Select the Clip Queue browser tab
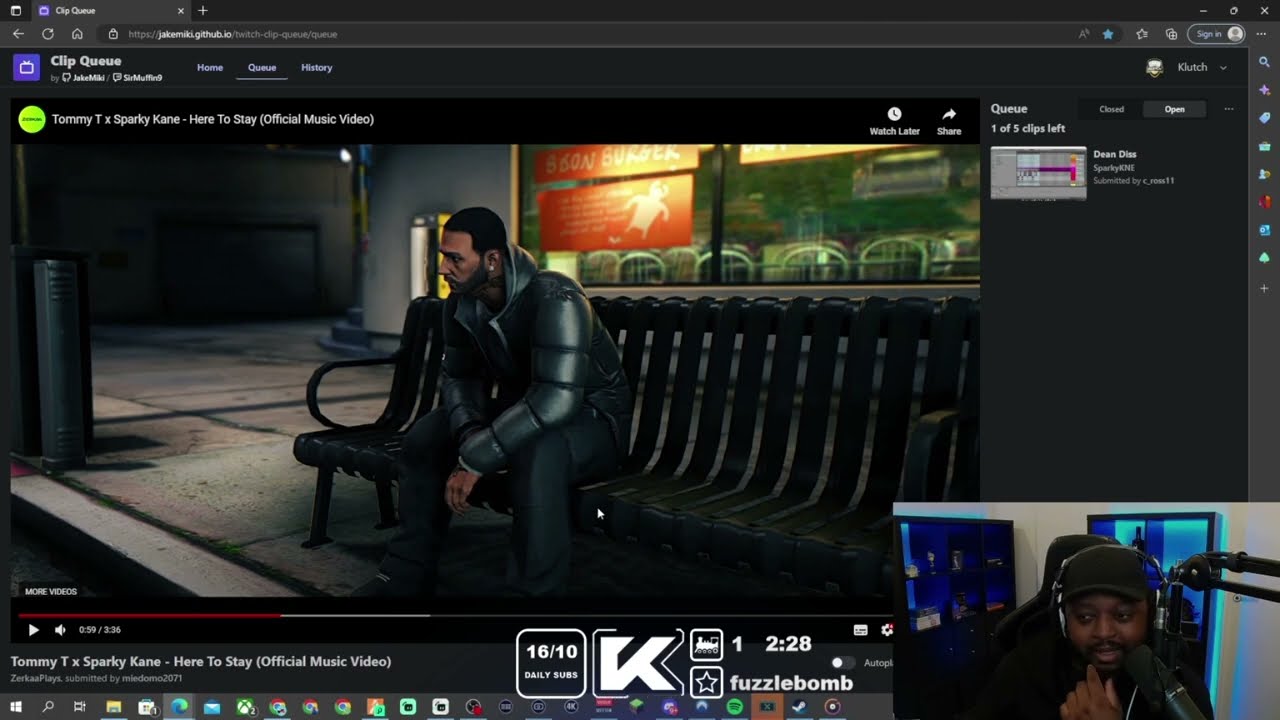 tap(110, 10)
